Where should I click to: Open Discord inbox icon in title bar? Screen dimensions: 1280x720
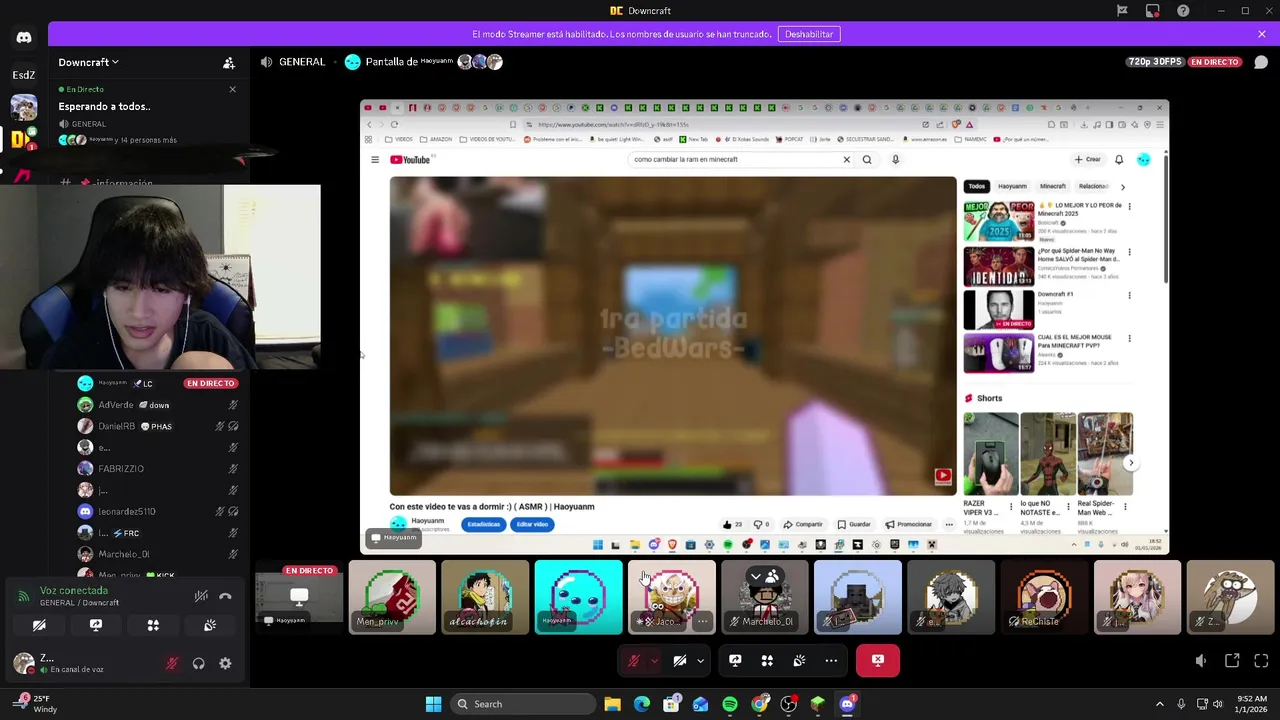click(x=1153, y=11)
